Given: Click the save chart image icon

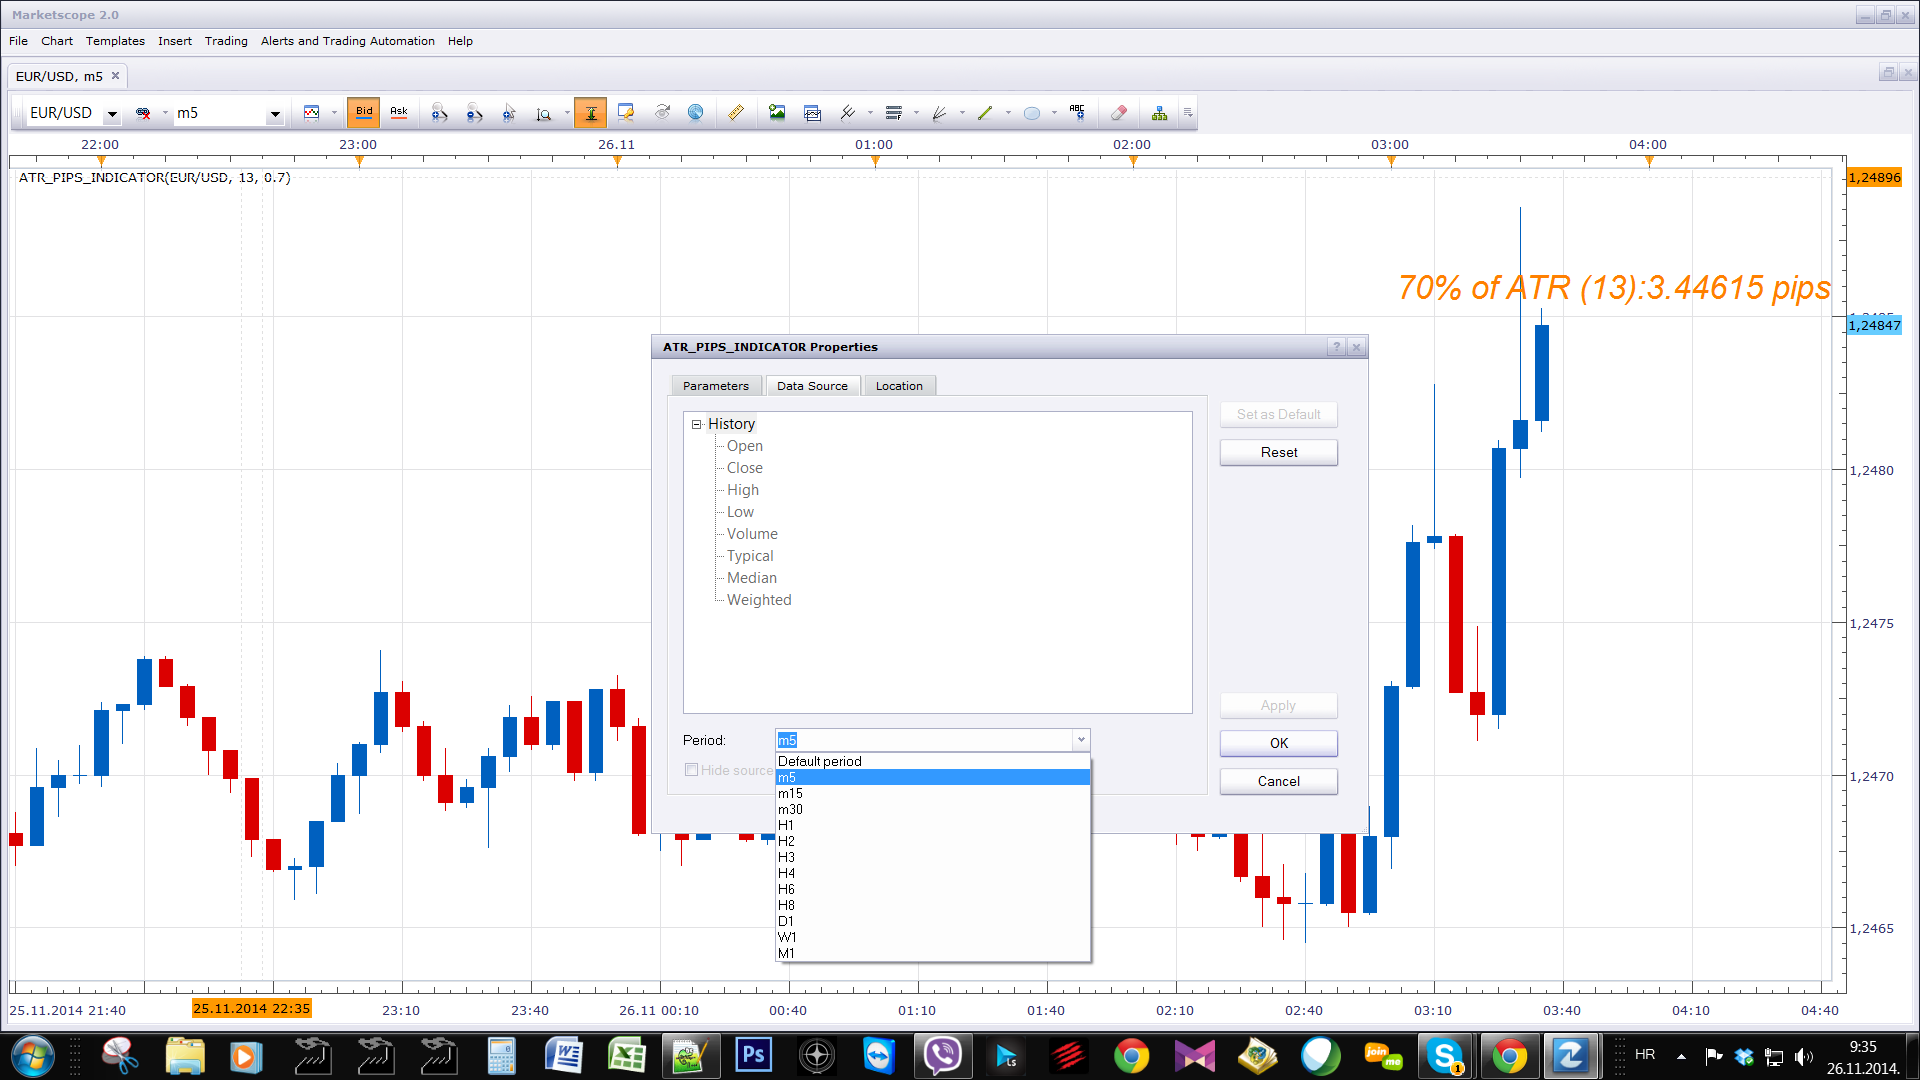Looking at the screenshot, I should tap(777, 113).
